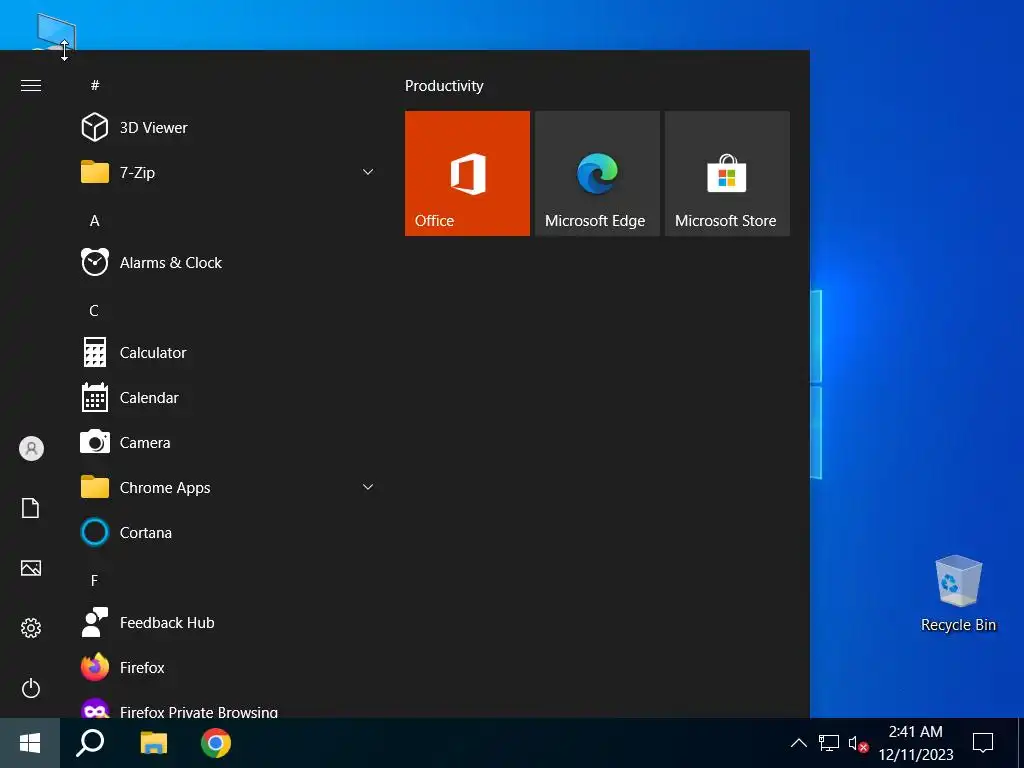Viewport: 1024px width, 768px height.
Task: Open the network status tray icon
Action: tap(829, 743)
